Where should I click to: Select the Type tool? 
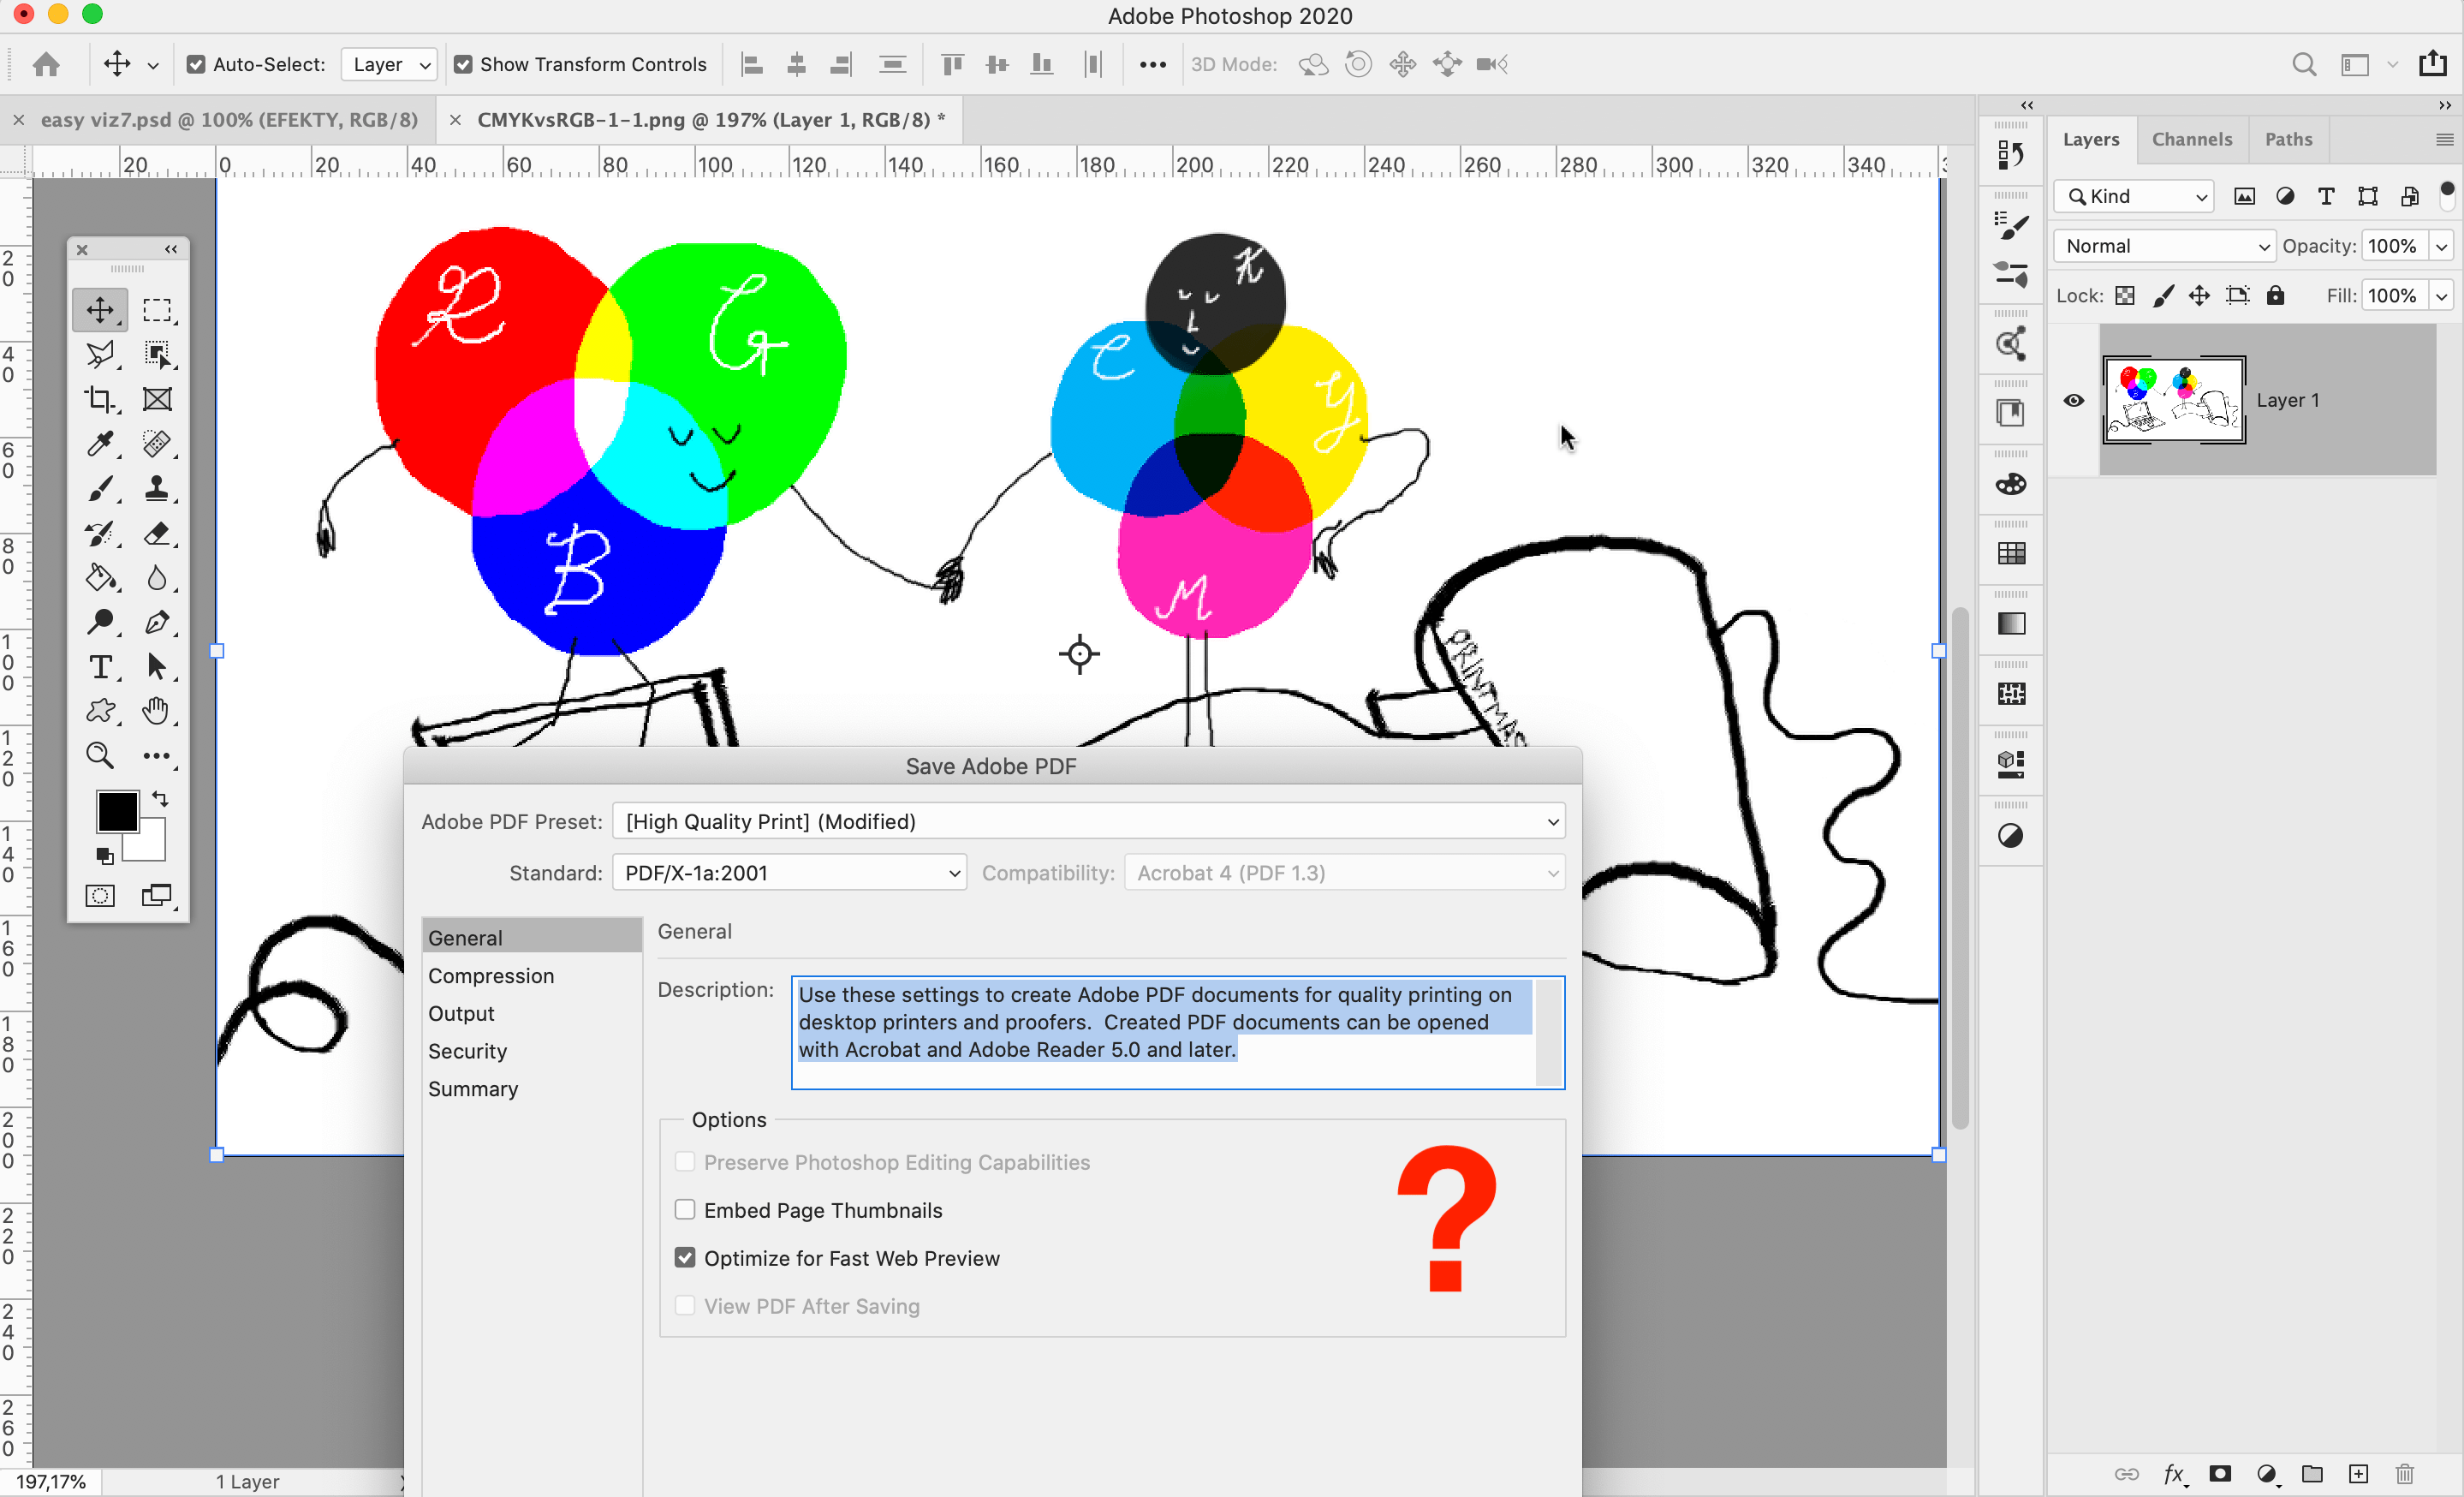pos(100,666)
